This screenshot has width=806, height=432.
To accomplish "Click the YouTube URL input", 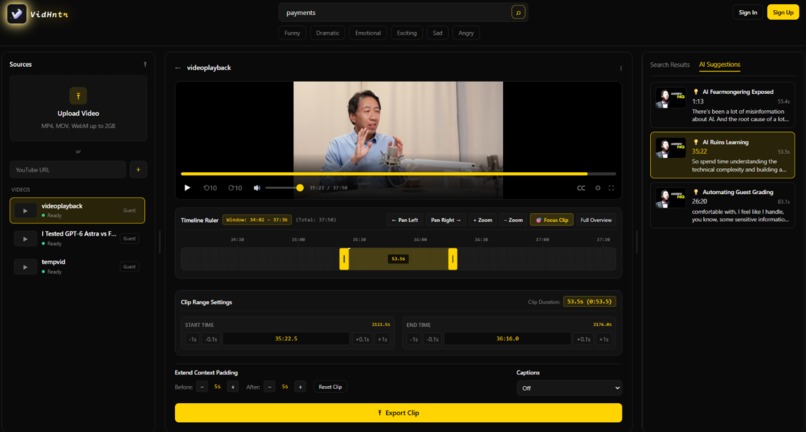I will 68,169.
